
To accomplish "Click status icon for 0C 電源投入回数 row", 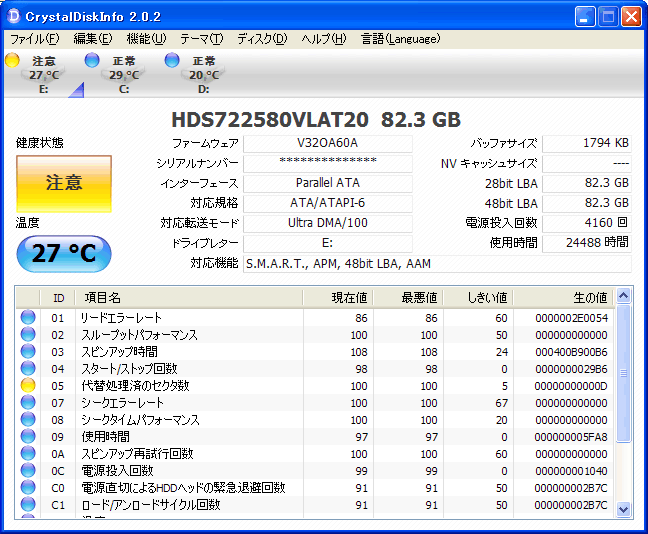I will (x=28, y=470).
